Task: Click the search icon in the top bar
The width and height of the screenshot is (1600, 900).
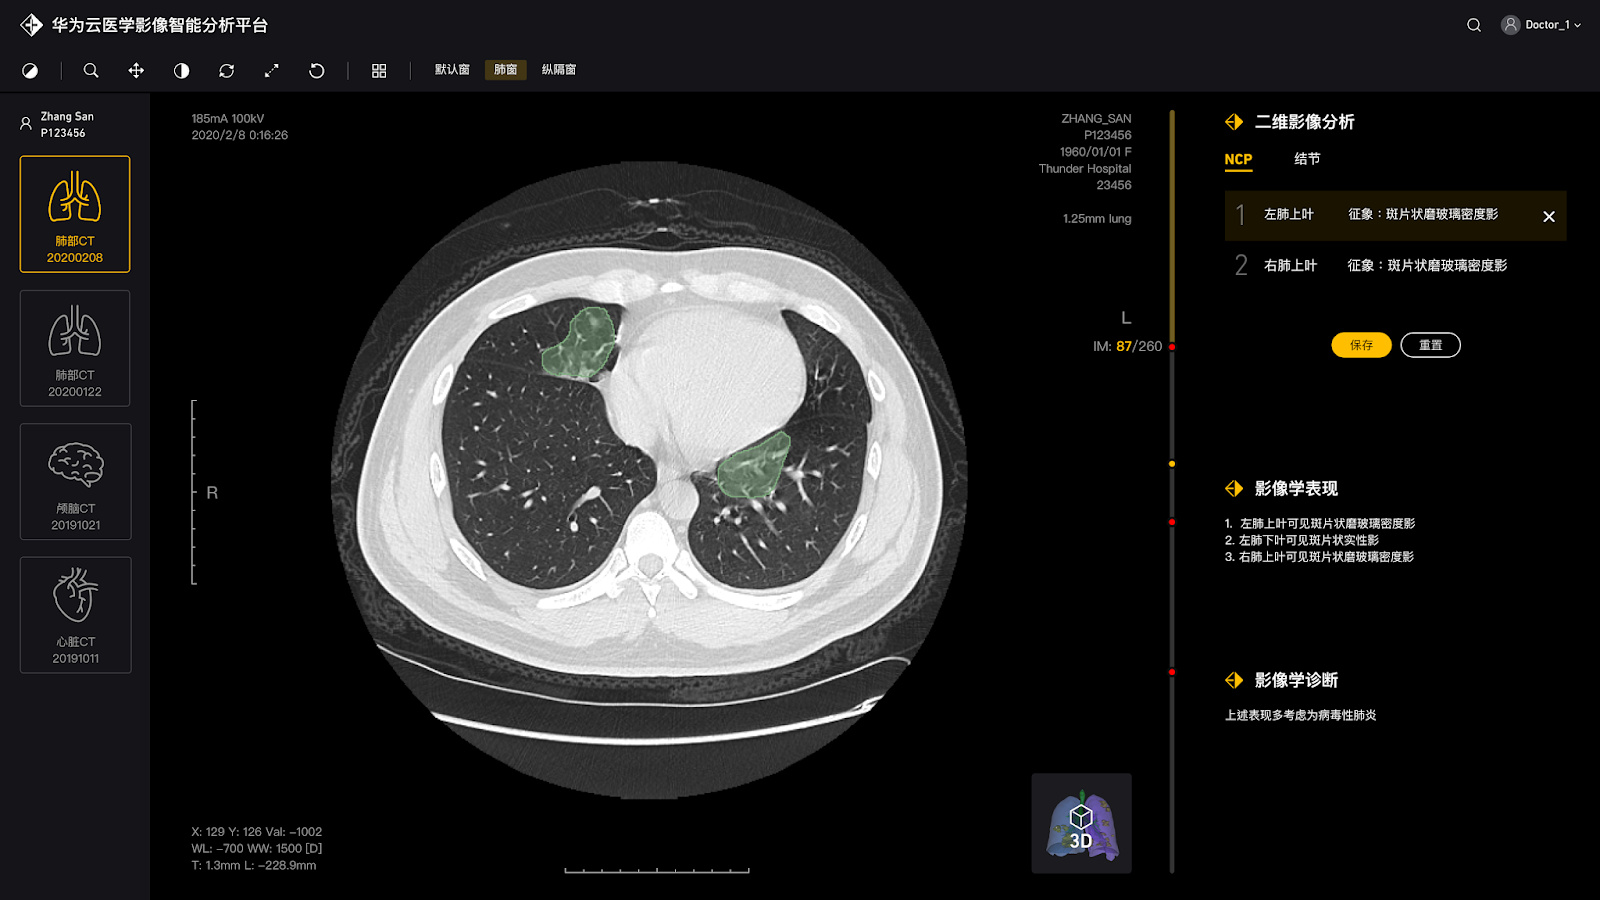Action: point(1473,25)
